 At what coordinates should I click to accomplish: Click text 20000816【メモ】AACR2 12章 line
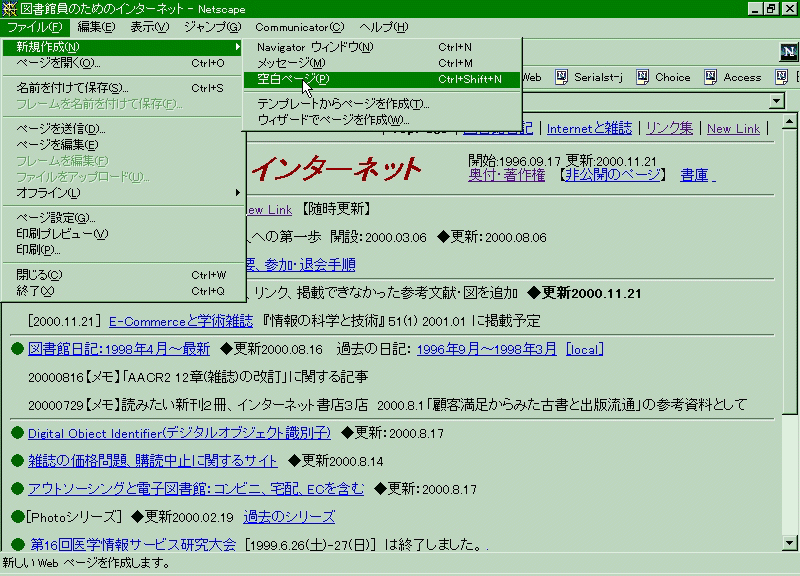198,377
